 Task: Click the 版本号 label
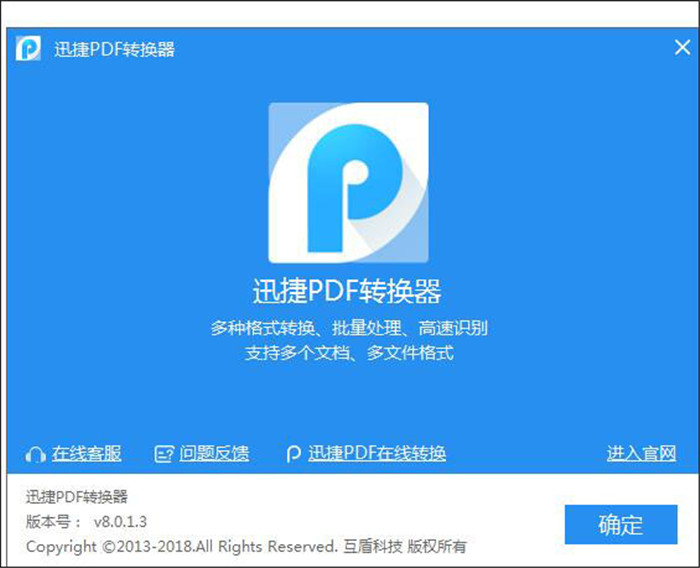(x=53, y=522)
